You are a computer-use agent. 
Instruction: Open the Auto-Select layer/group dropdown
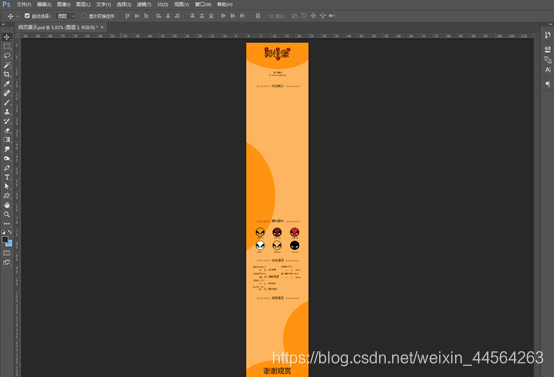(x=66, y=16)
